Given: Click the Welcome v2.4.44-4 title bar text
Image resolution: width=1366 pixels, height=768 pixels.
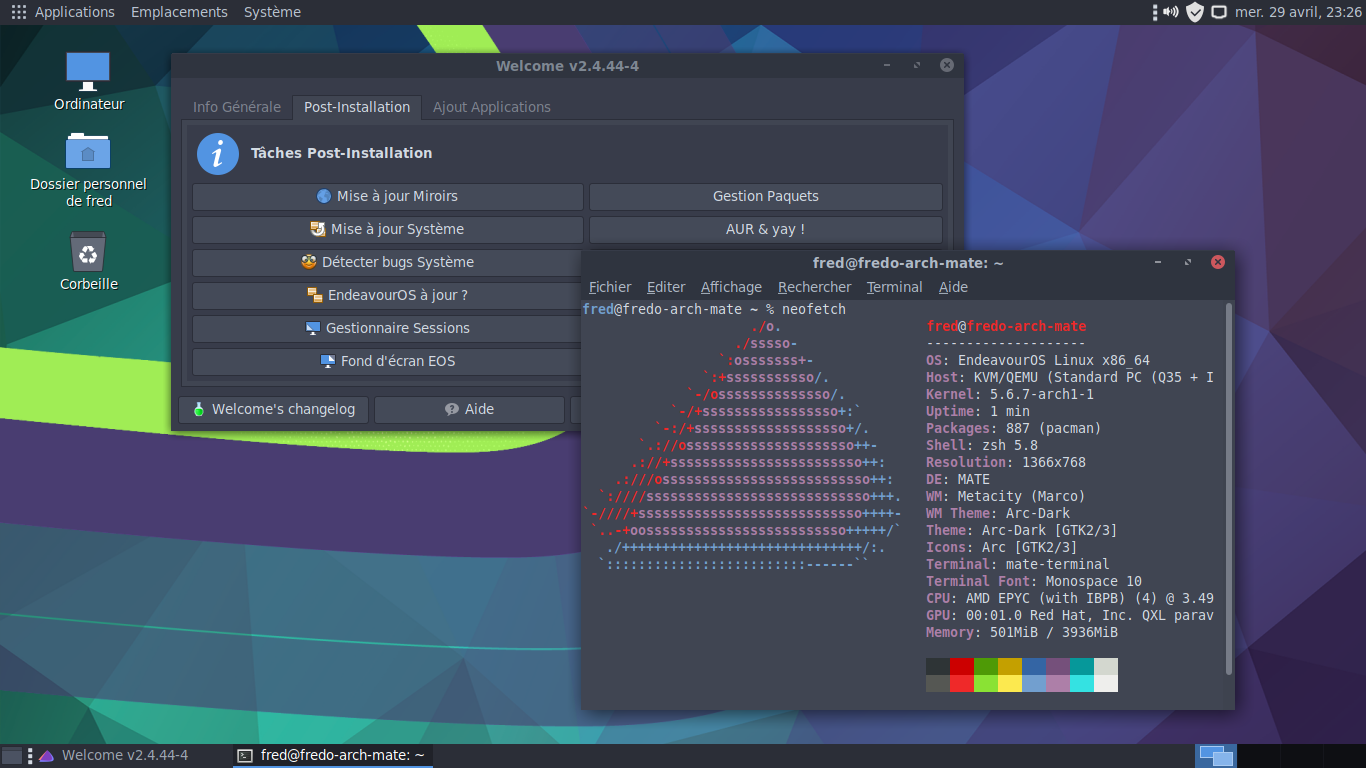Looking at the screenshot, I should point(567,66).
